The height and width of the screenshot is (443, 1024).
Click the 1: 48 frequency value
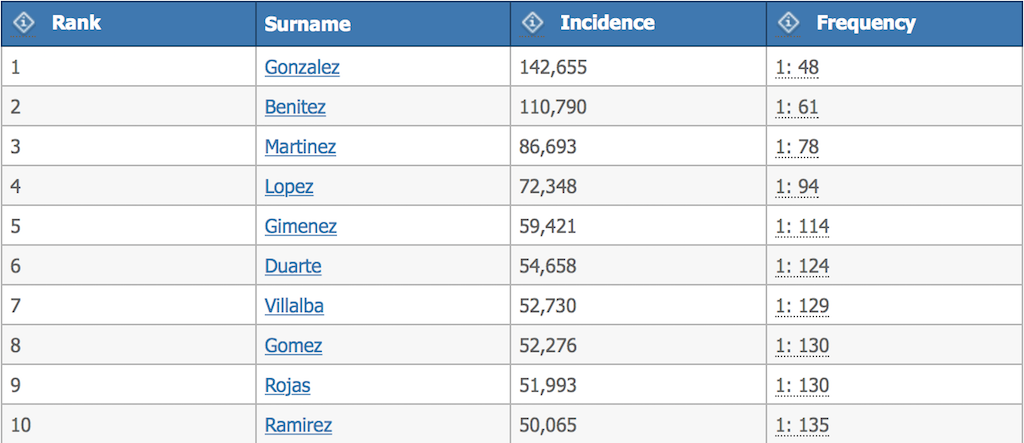click(797, 67)
